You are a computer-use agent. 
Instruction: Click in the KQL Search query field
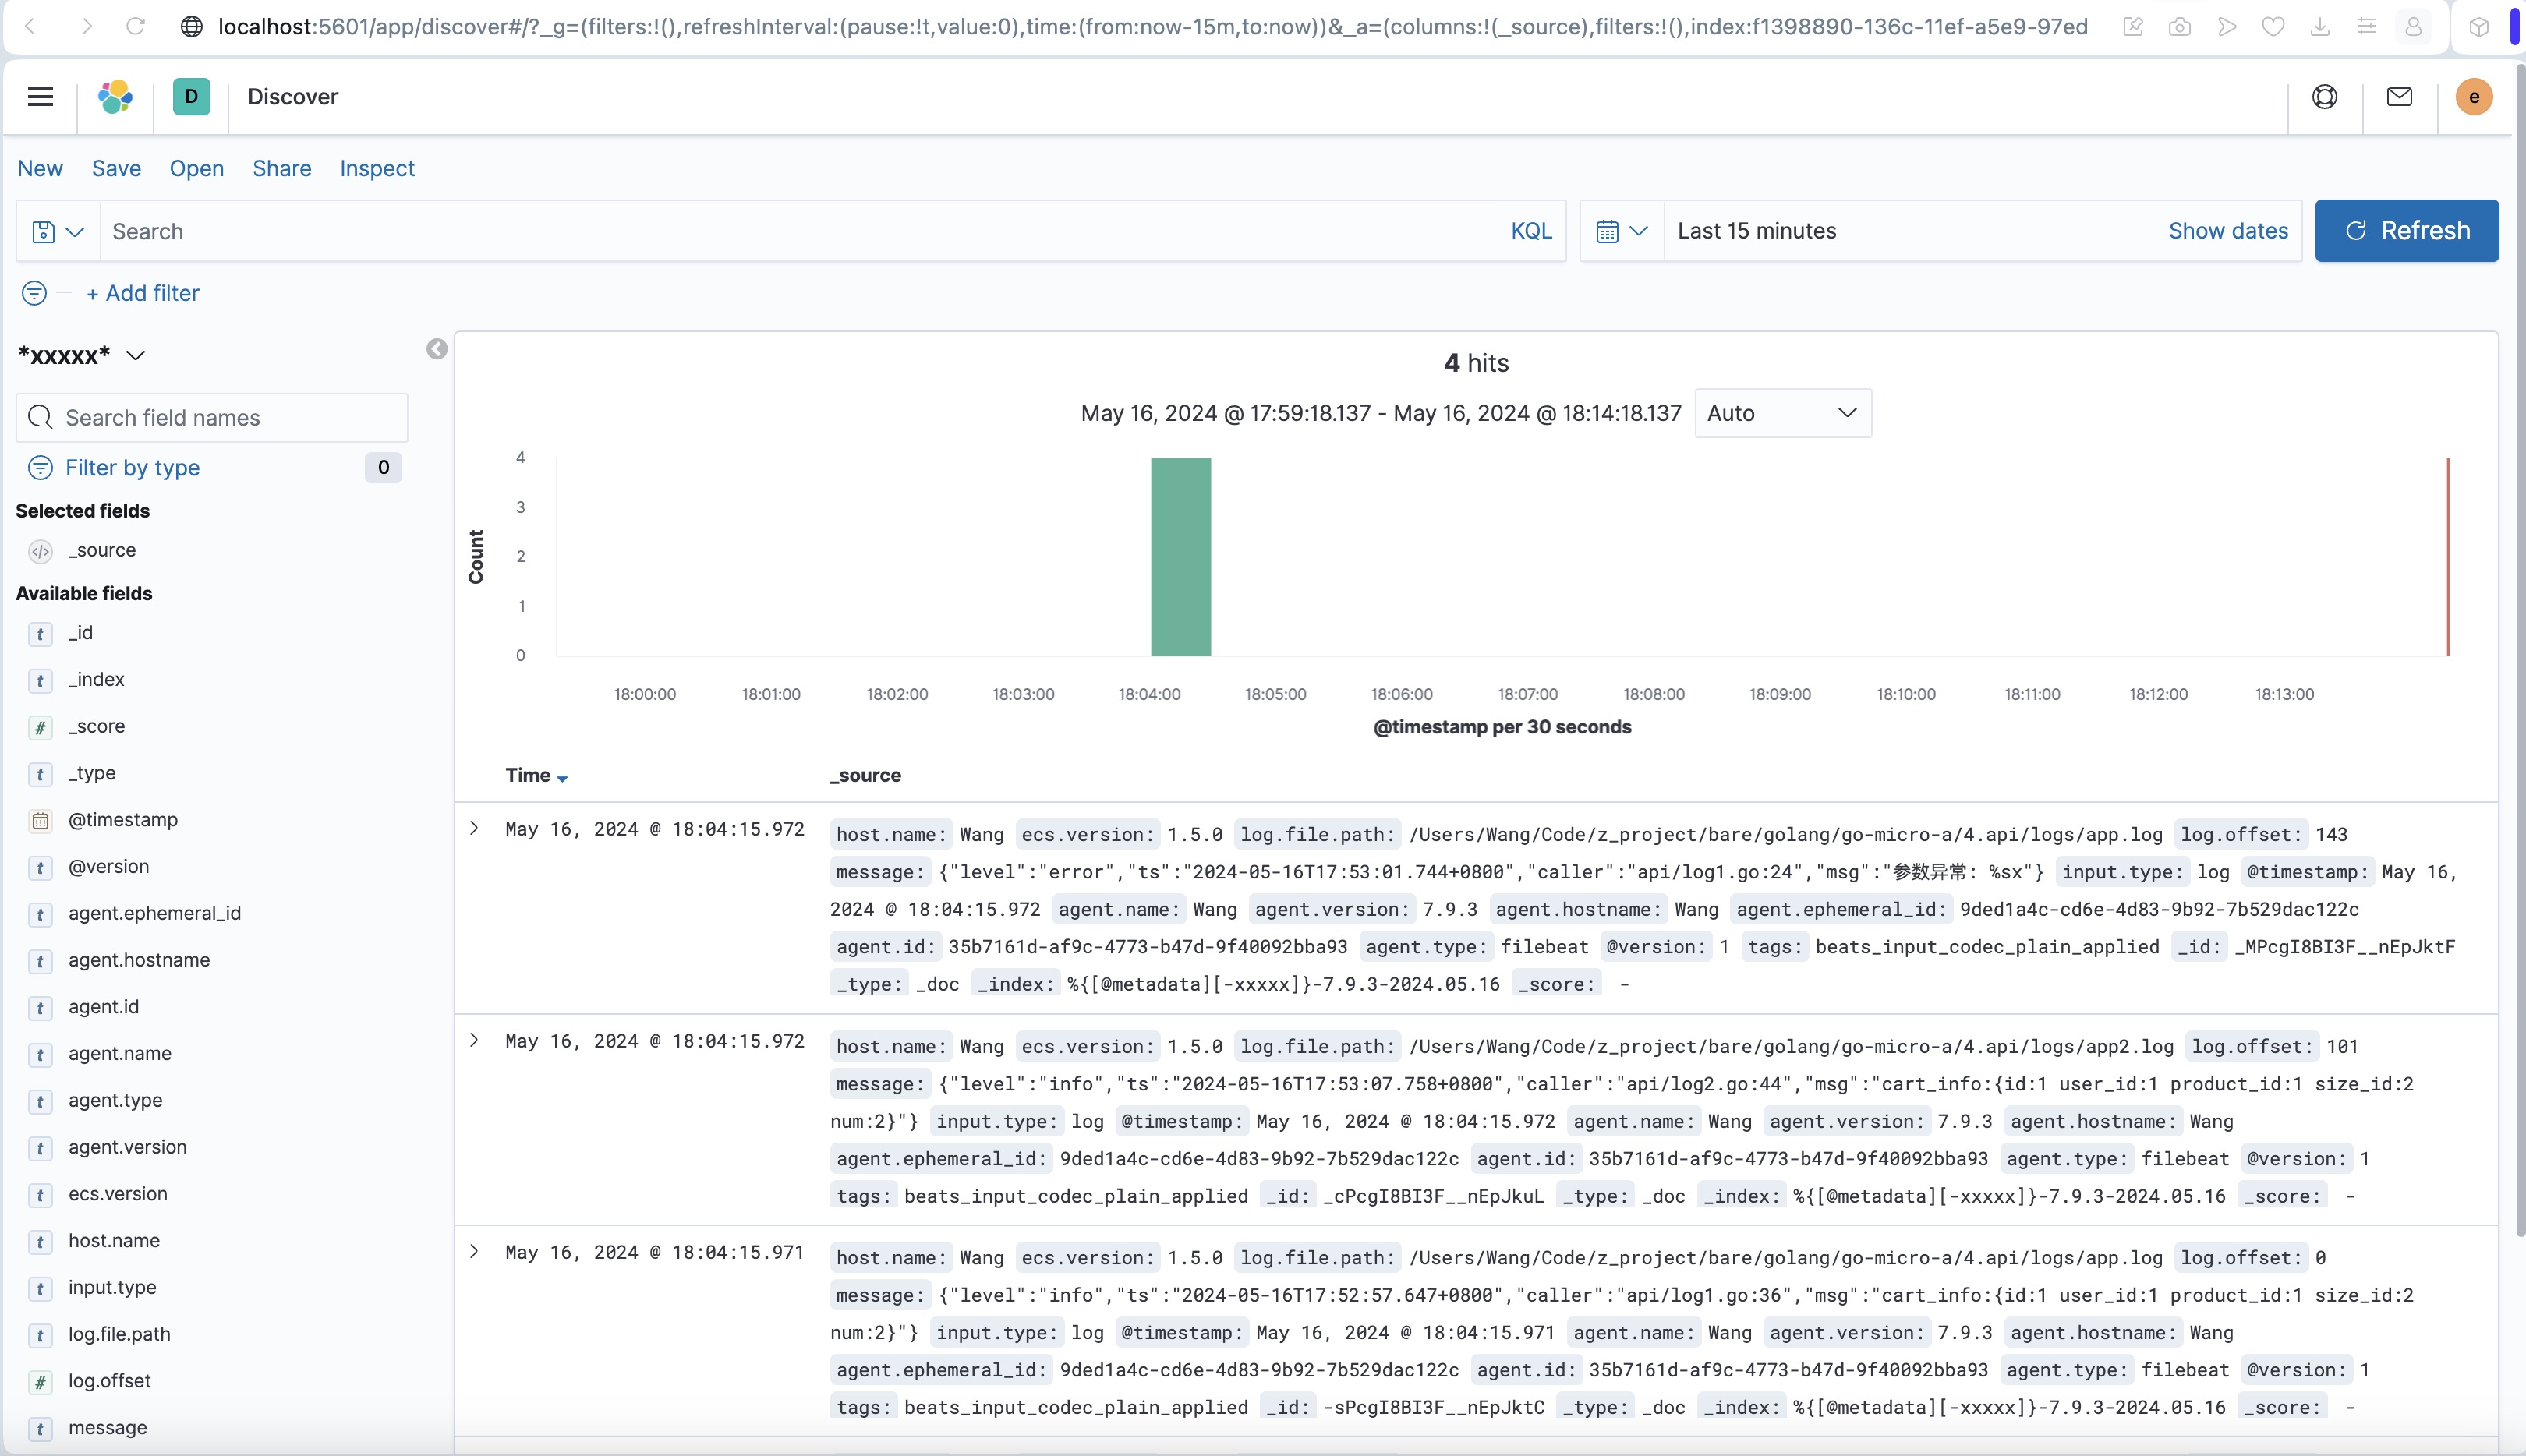(800, 231)
